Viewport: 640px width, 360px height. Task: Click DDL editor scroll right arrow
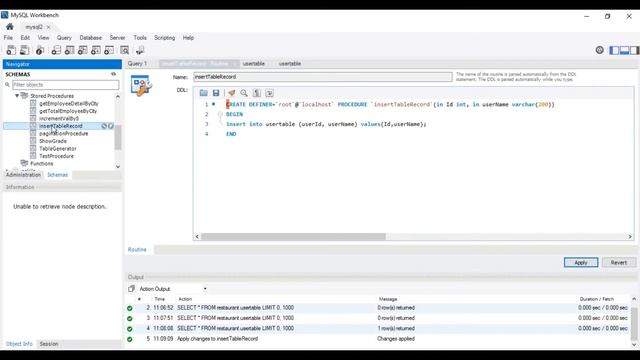[x=630, y=237]
